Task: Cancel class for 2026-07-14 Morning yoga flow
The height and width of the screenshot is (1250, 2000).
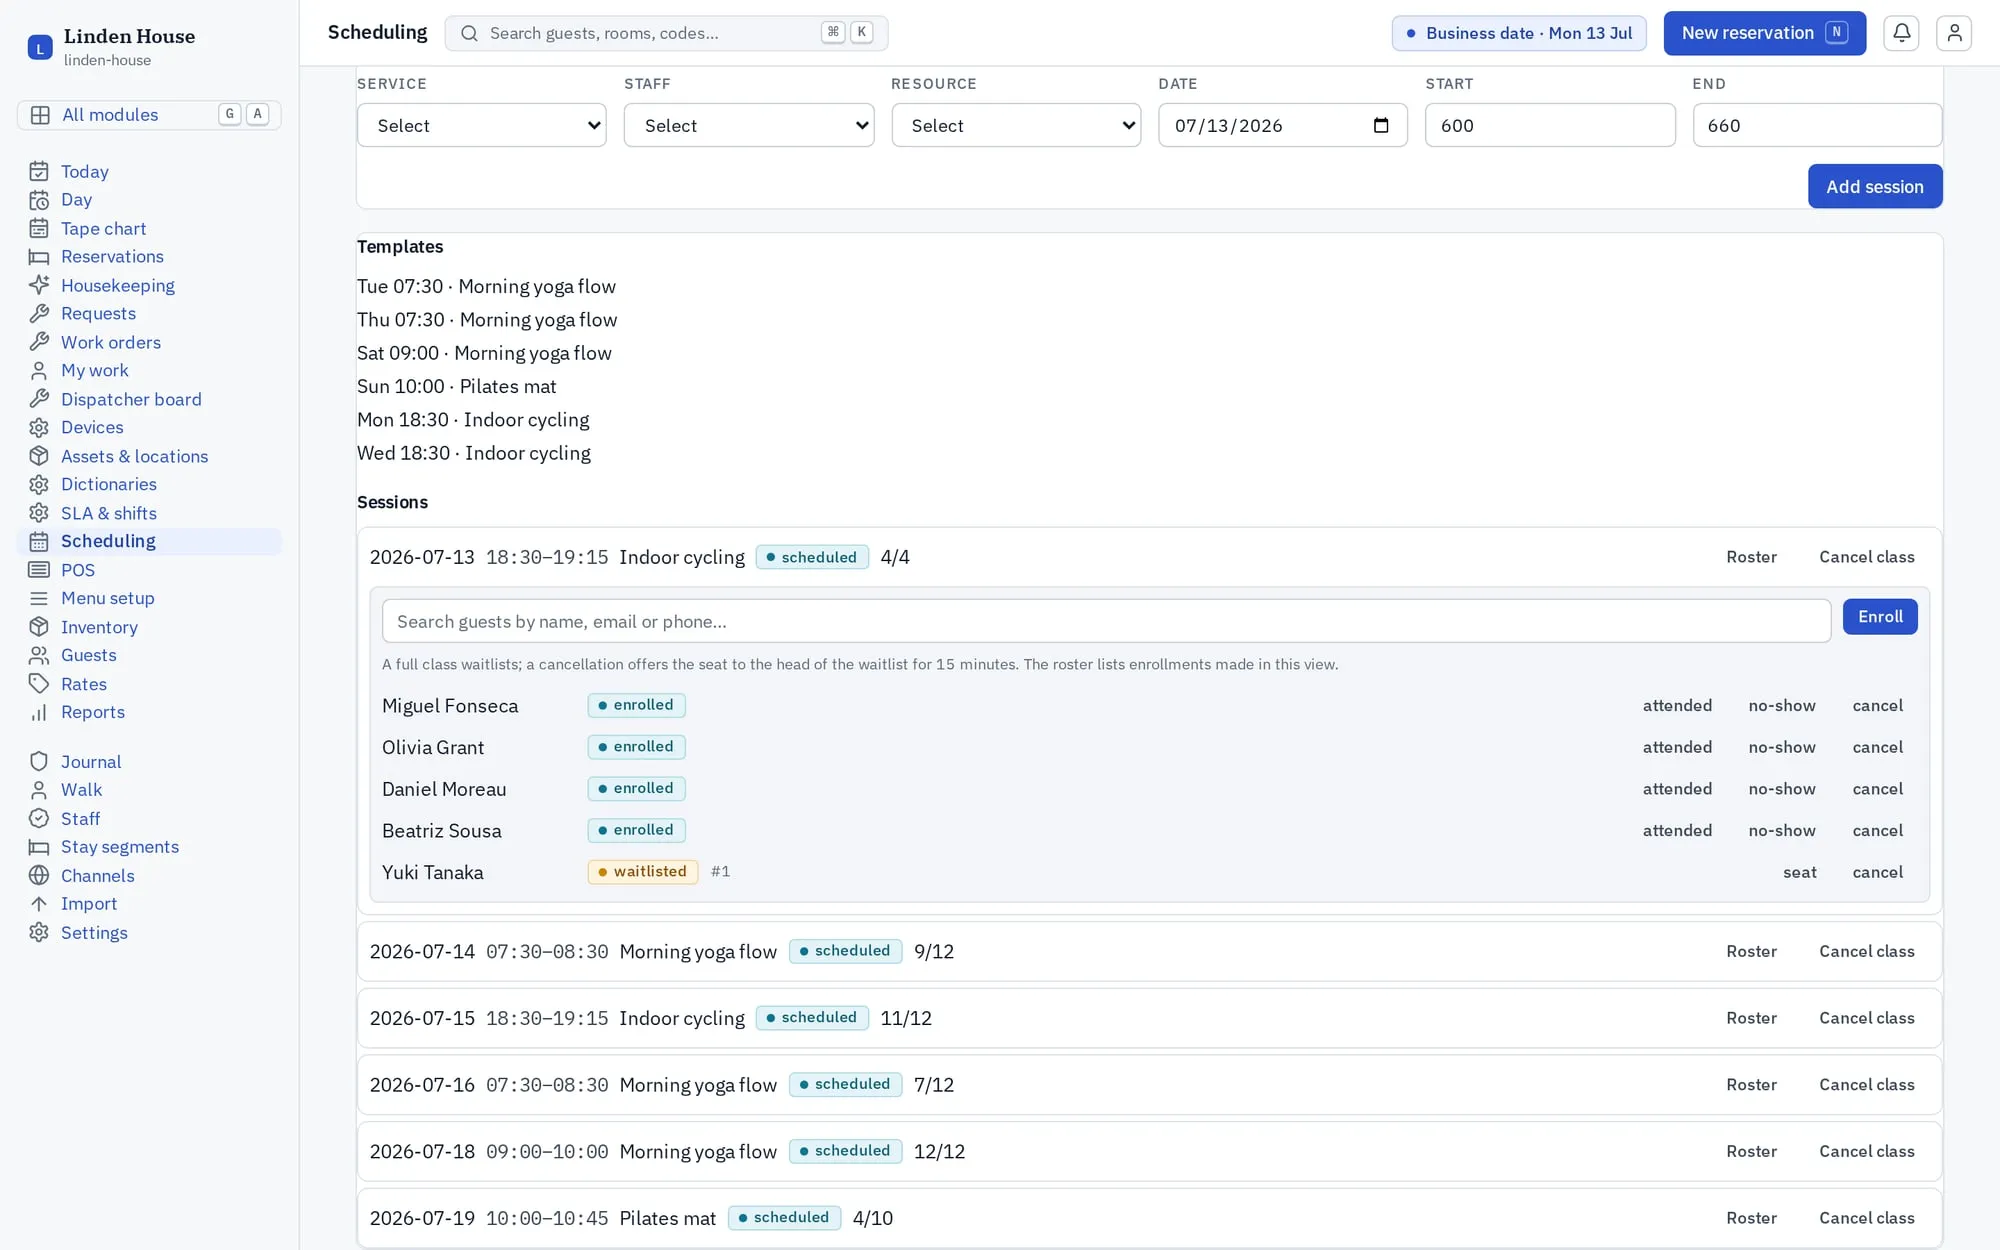Action: (x=1866, y=951)
